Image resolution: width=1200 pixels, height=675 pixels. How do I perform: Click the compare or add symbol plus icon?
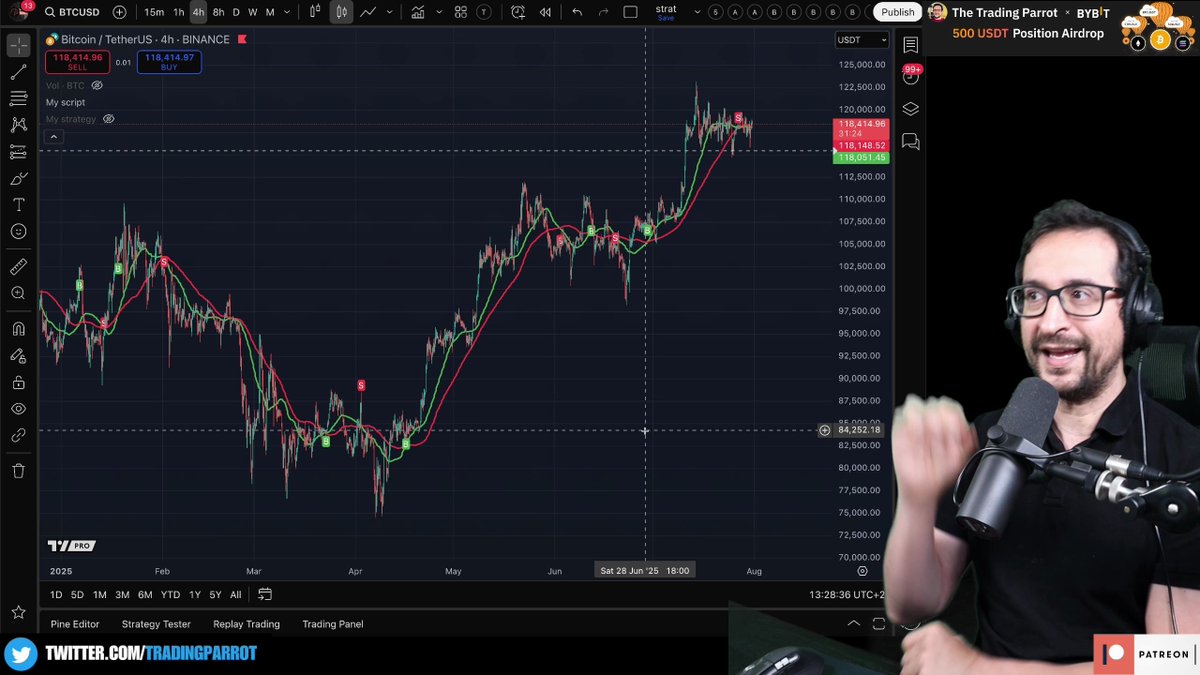(x=120, y=12)
